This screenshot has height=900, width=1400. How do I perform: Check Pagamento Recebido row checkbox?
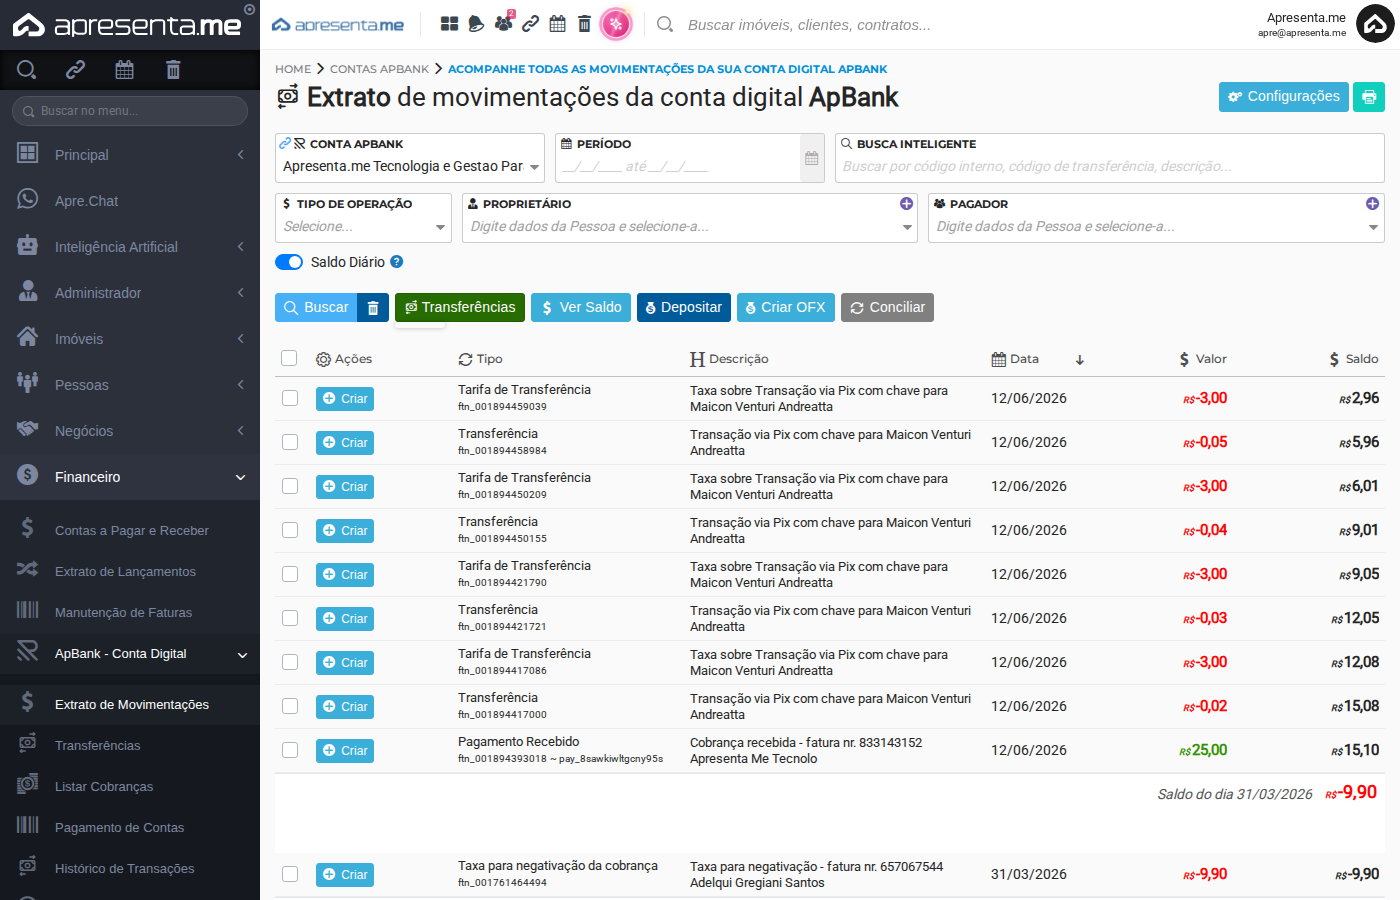point(290,750)
